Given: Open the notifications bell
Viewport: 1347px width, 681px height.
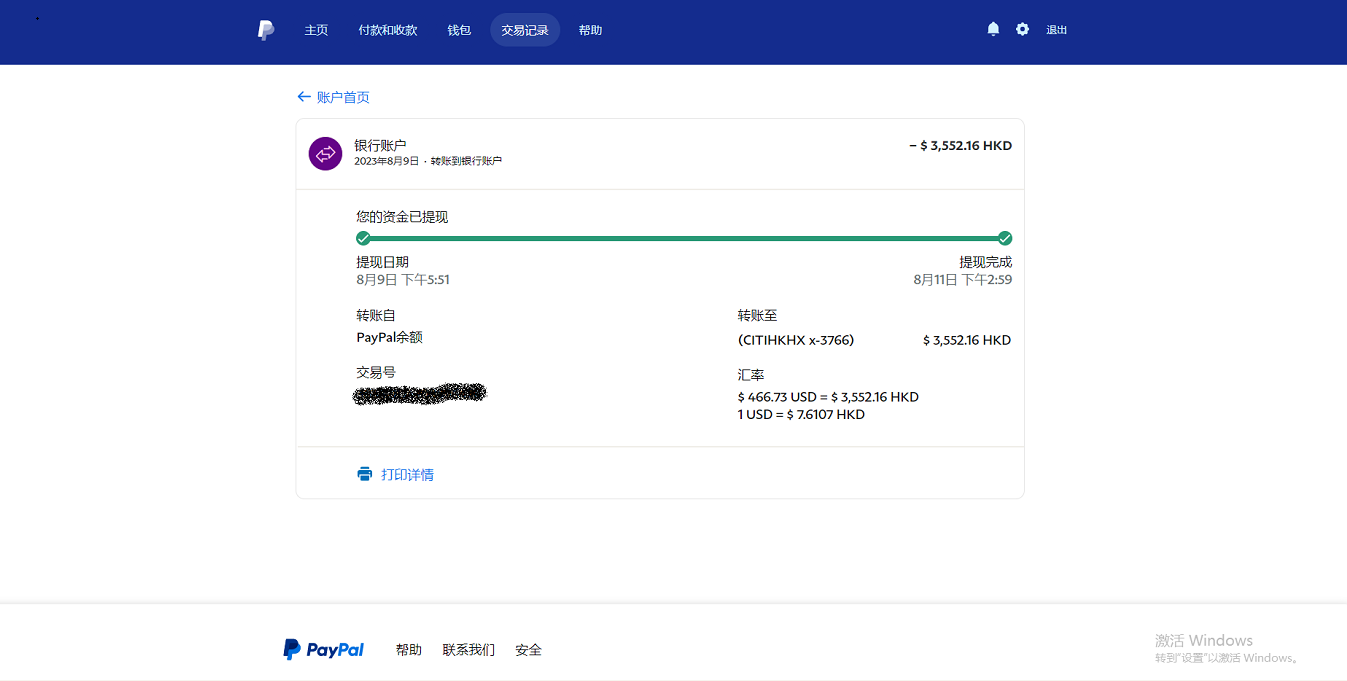Looking at the screenshot, I should pyautogui.click(x=993, y=29).
